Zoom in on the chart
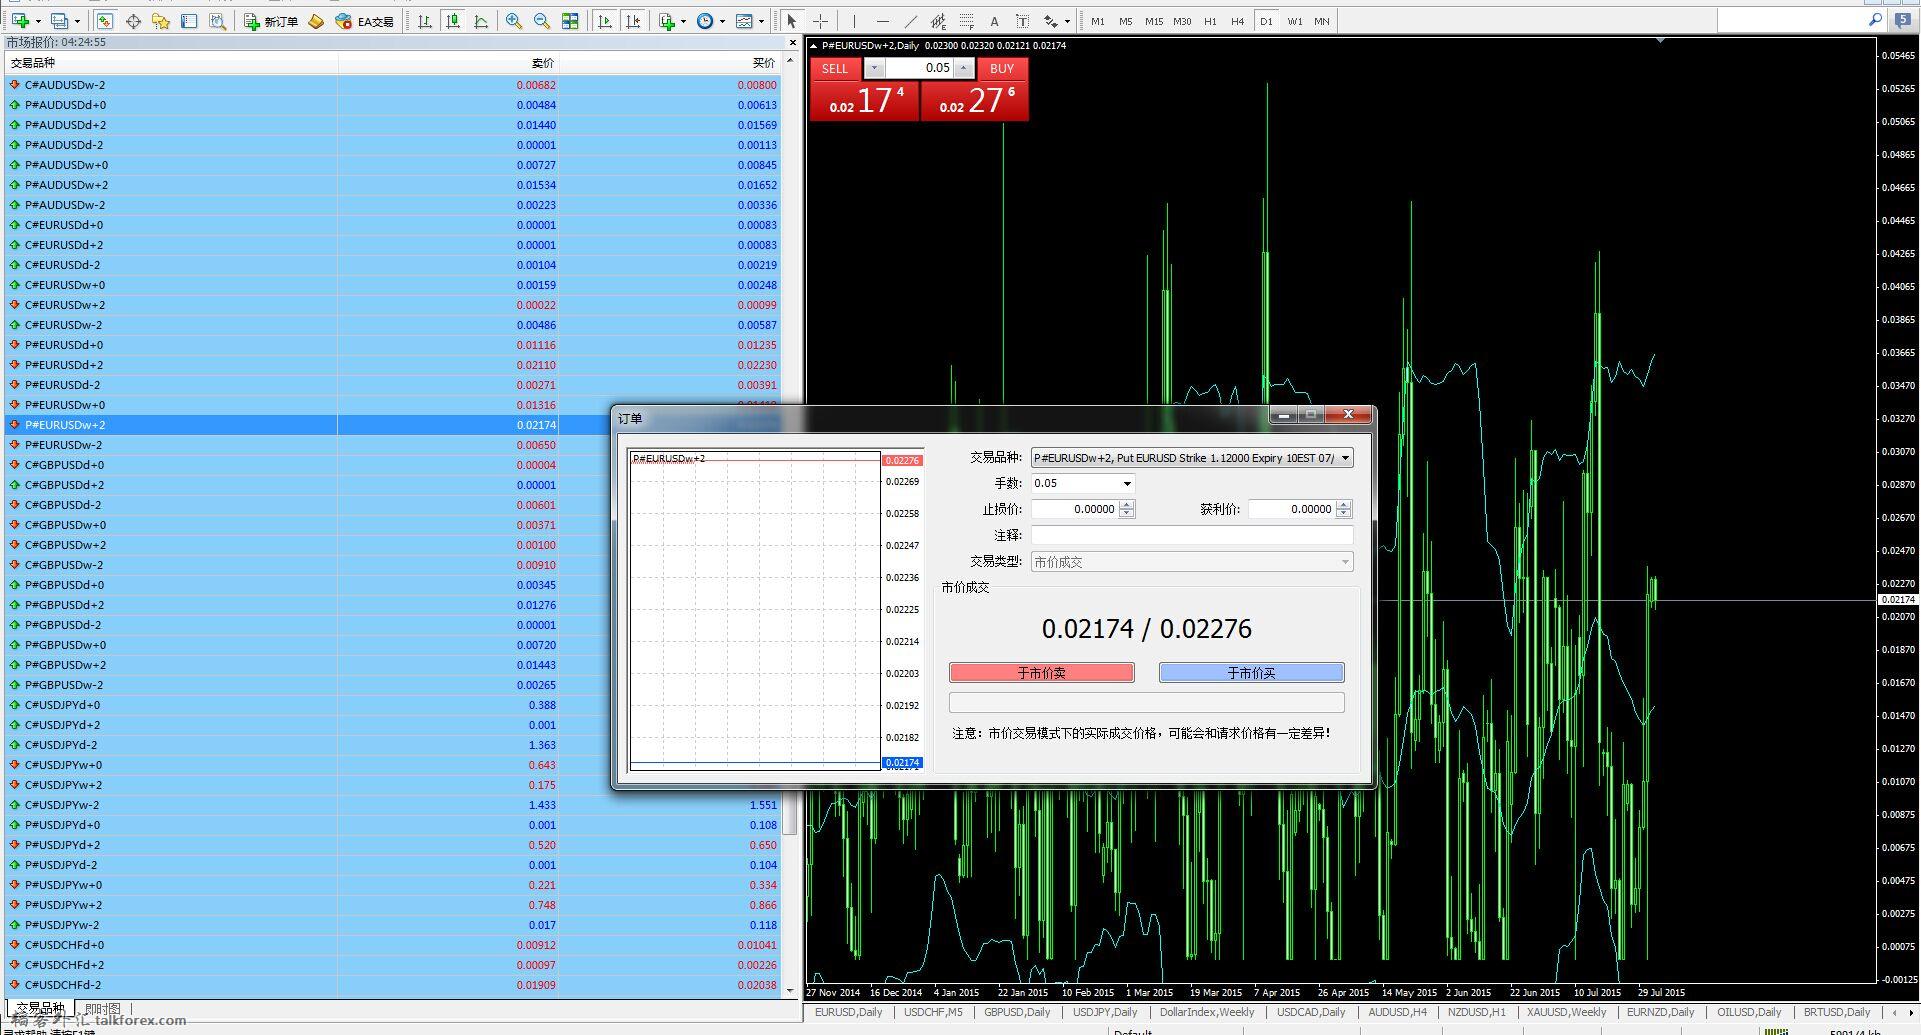 [514, 21]
